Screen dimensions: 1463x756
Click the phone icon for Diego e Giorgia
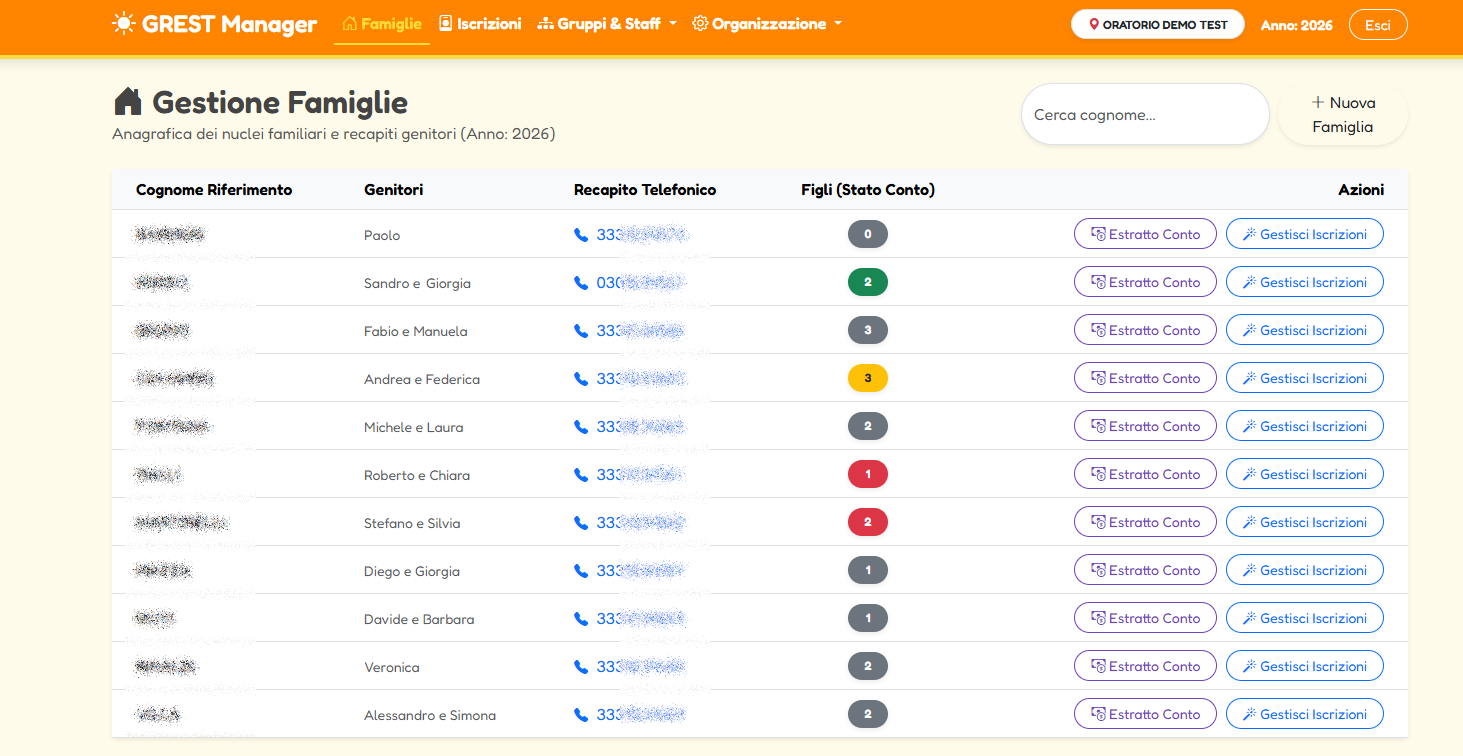[x=581, y=571]
